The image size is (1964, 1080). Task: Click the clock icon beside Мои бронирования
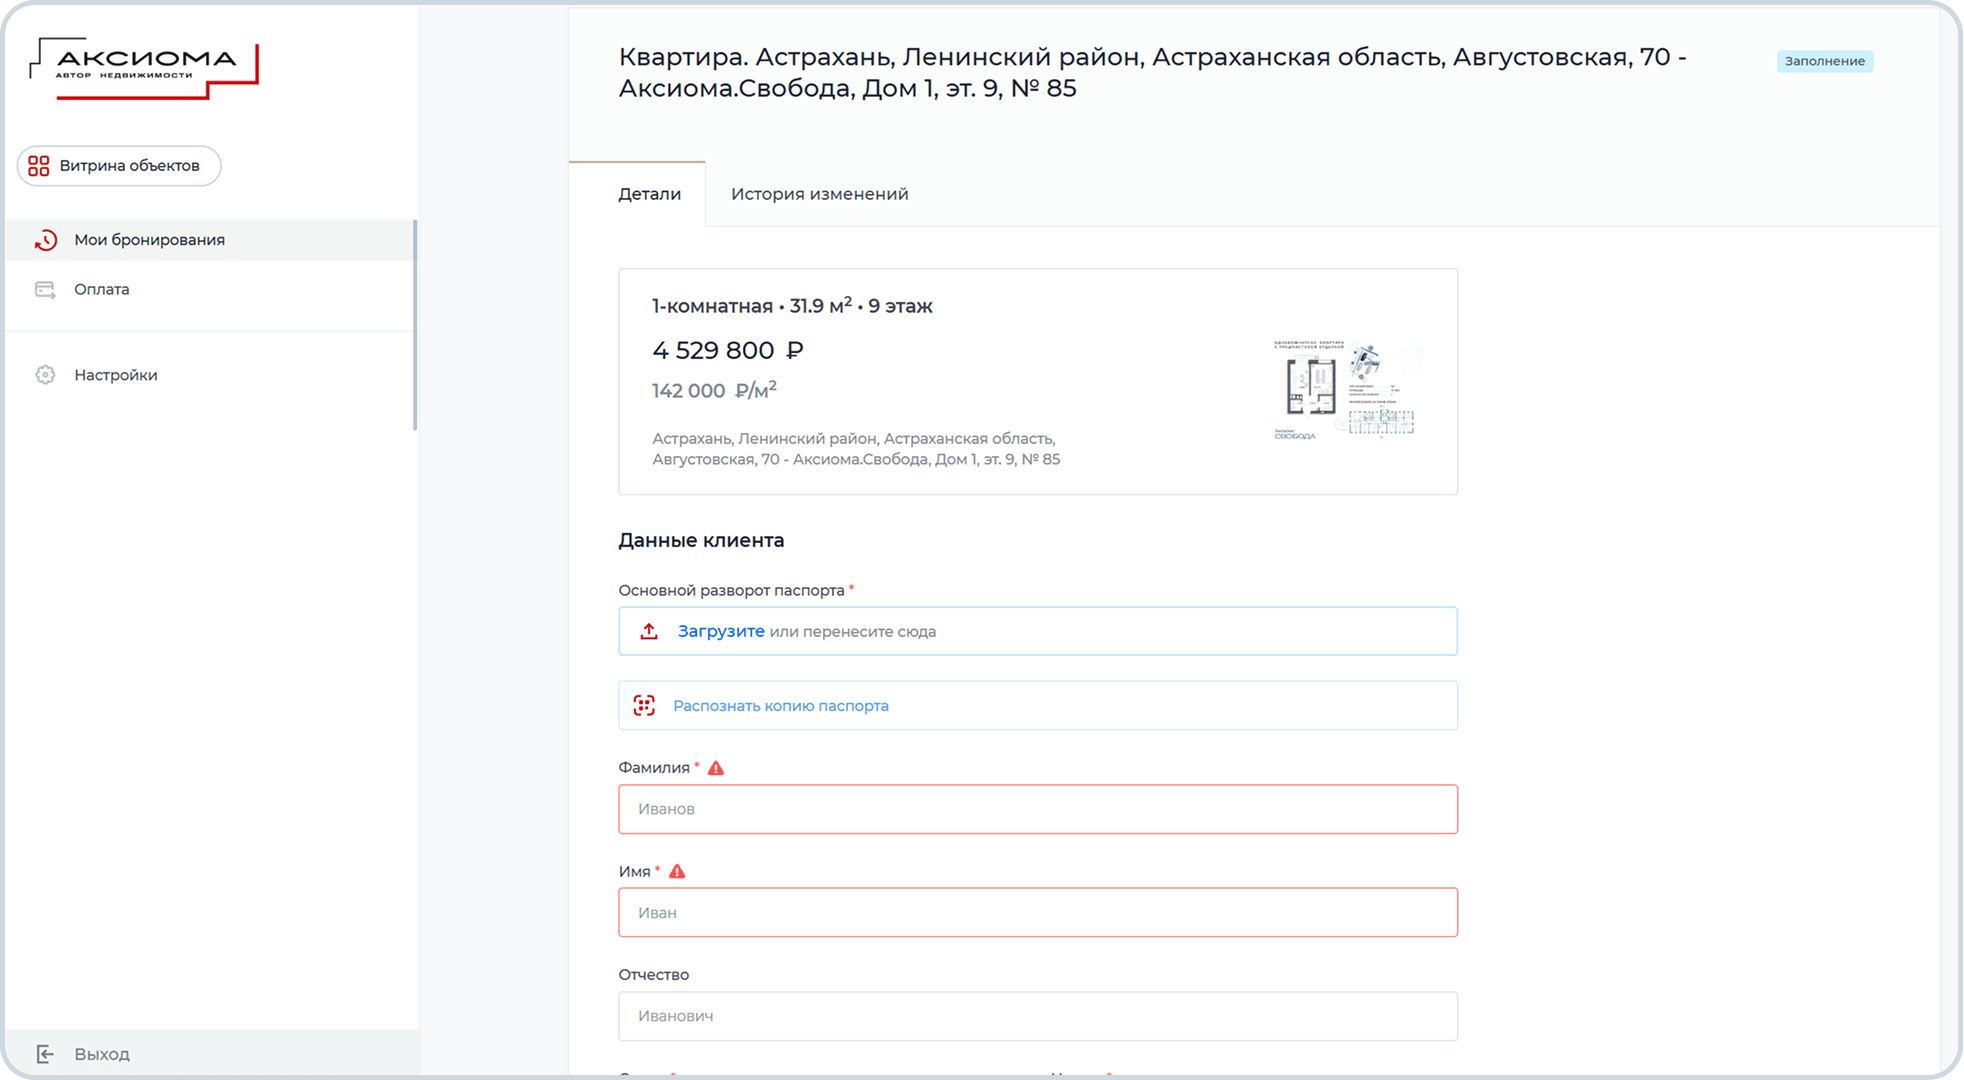click(x=46, y=240)
